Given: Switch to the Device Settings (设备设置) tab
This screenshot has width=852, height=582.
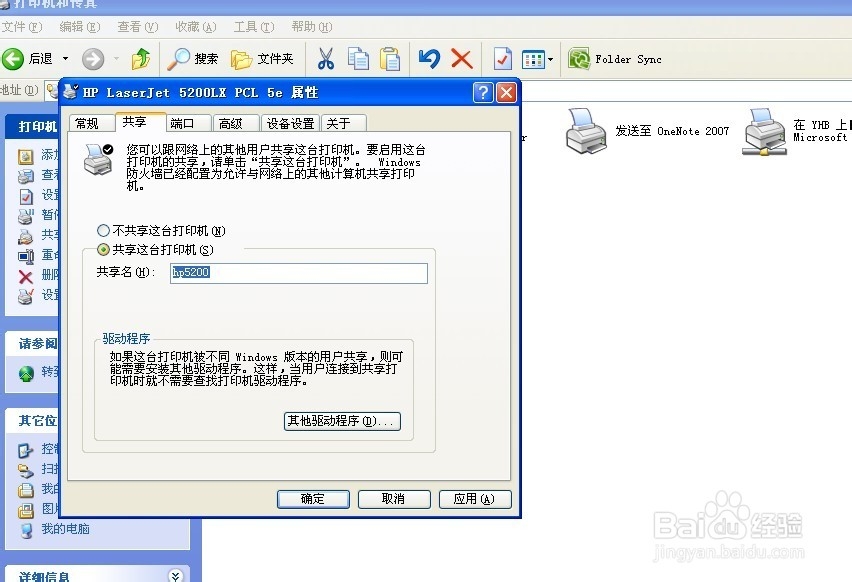Looking at the screenshot, I should (291, 123).
